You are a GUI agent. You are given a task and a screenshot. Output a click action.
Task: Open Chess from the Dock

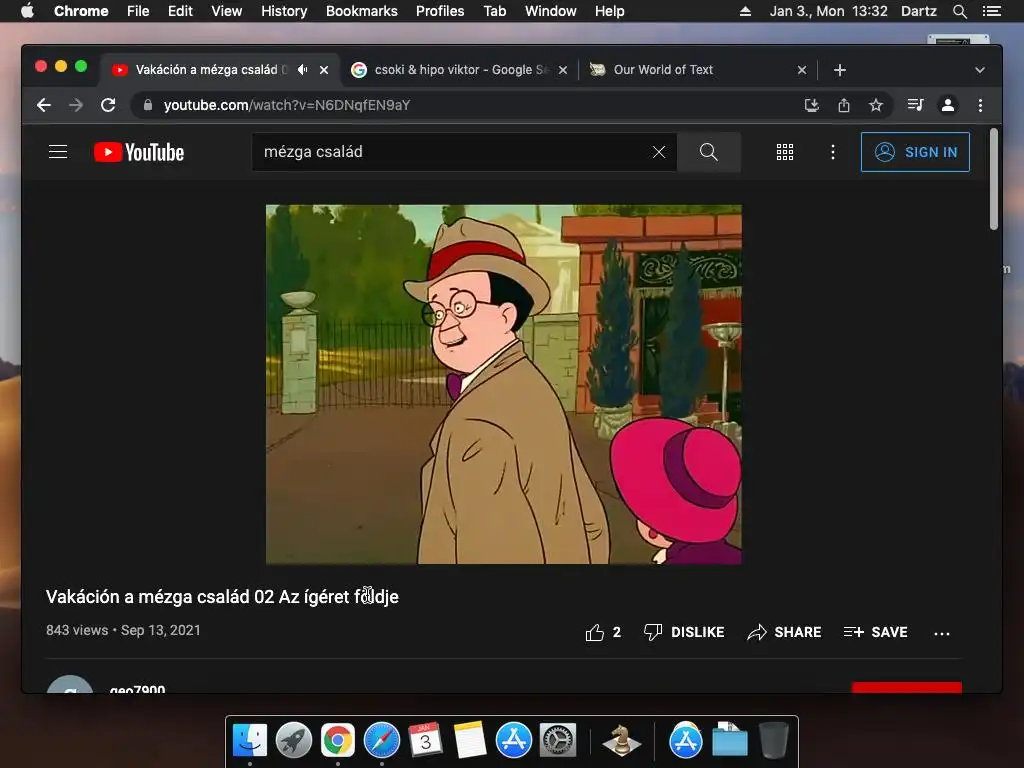(x=621, y=741)
